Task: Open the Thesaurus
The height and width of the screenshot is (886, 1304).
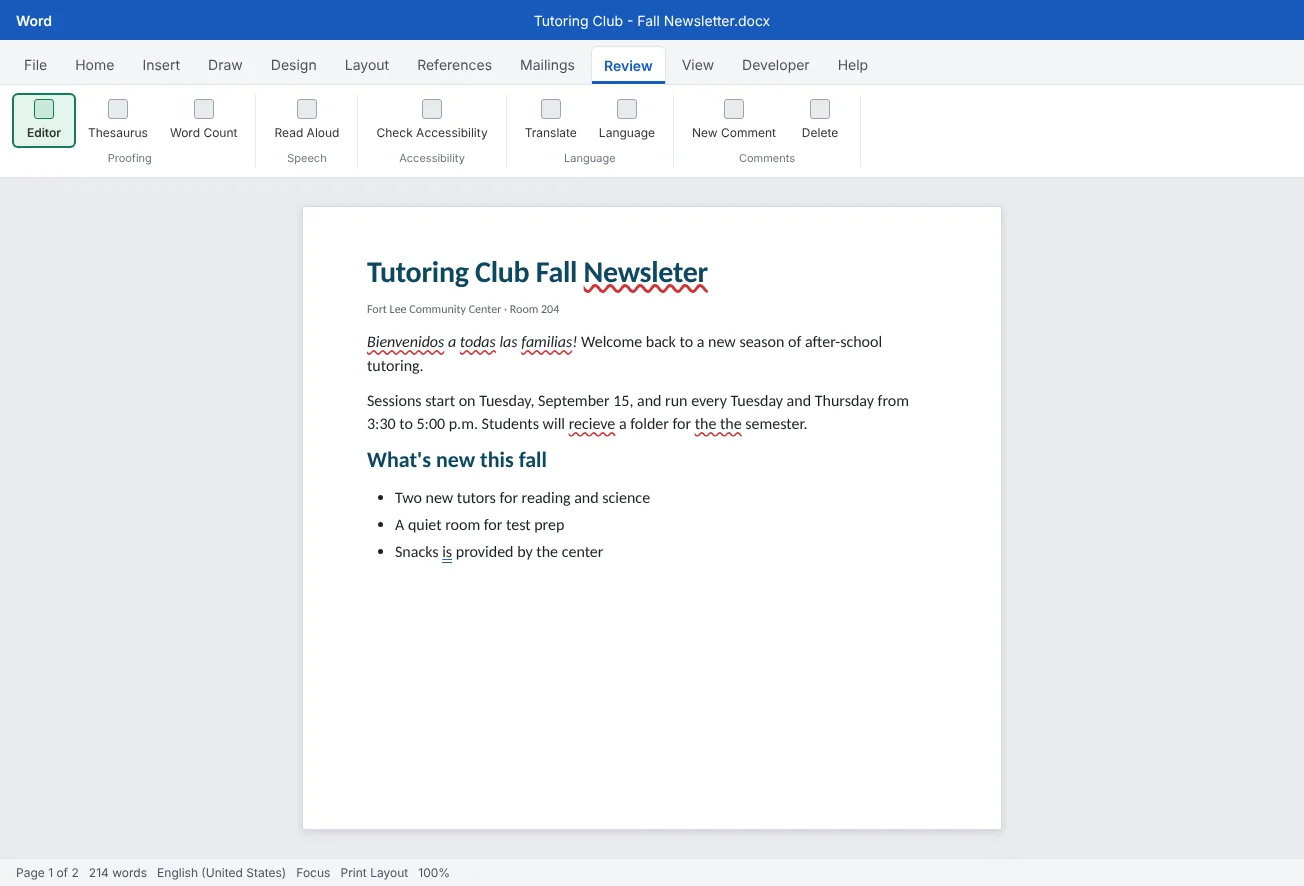Action: point(118,120)
